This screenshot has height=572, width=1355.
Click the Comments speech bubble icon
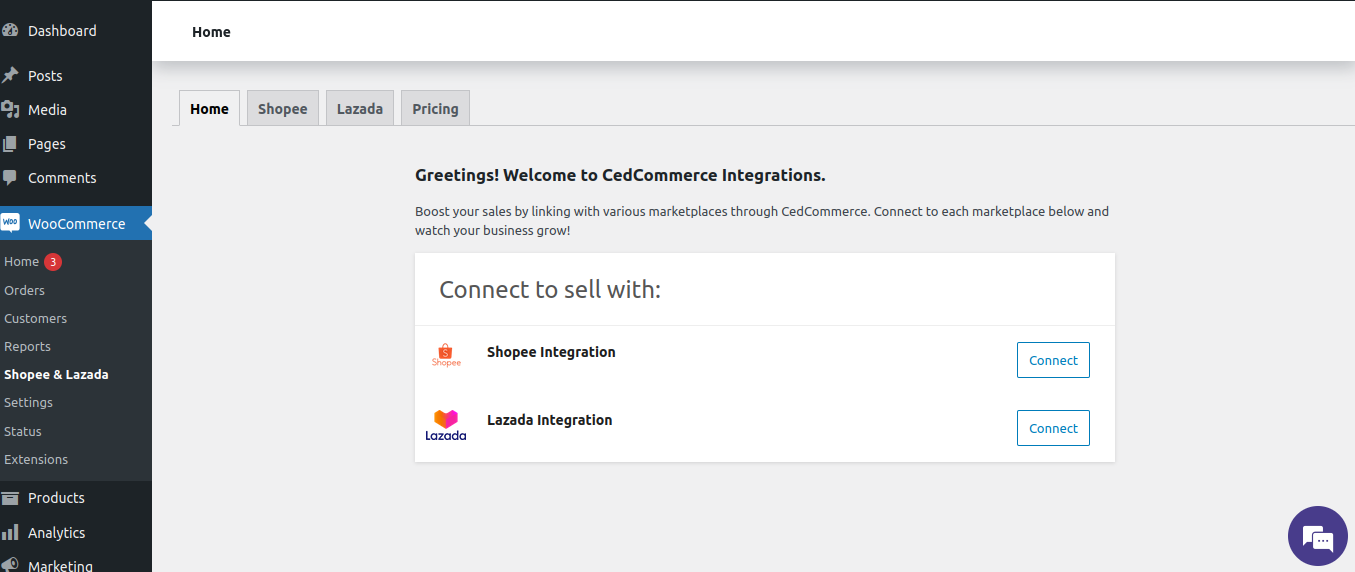(10, 178)
